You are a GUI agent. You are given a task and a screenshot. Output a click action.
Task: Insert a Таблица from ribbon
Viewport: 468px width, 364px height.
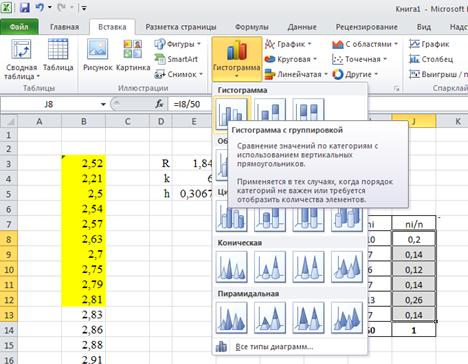(x=58, y=55)
